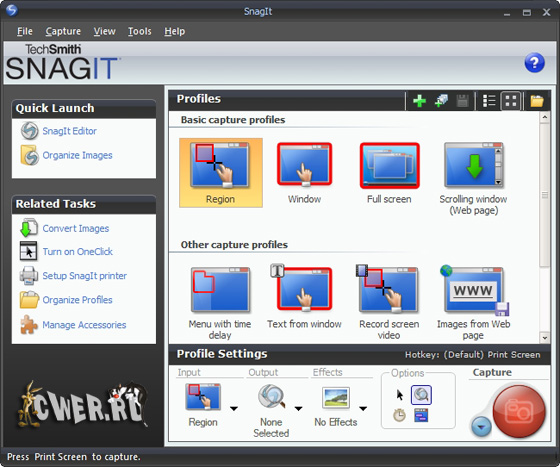The width and height of the screenshot is (560, 467).
Task: Toggle multiple area capture option
Action: coord(421,416)
